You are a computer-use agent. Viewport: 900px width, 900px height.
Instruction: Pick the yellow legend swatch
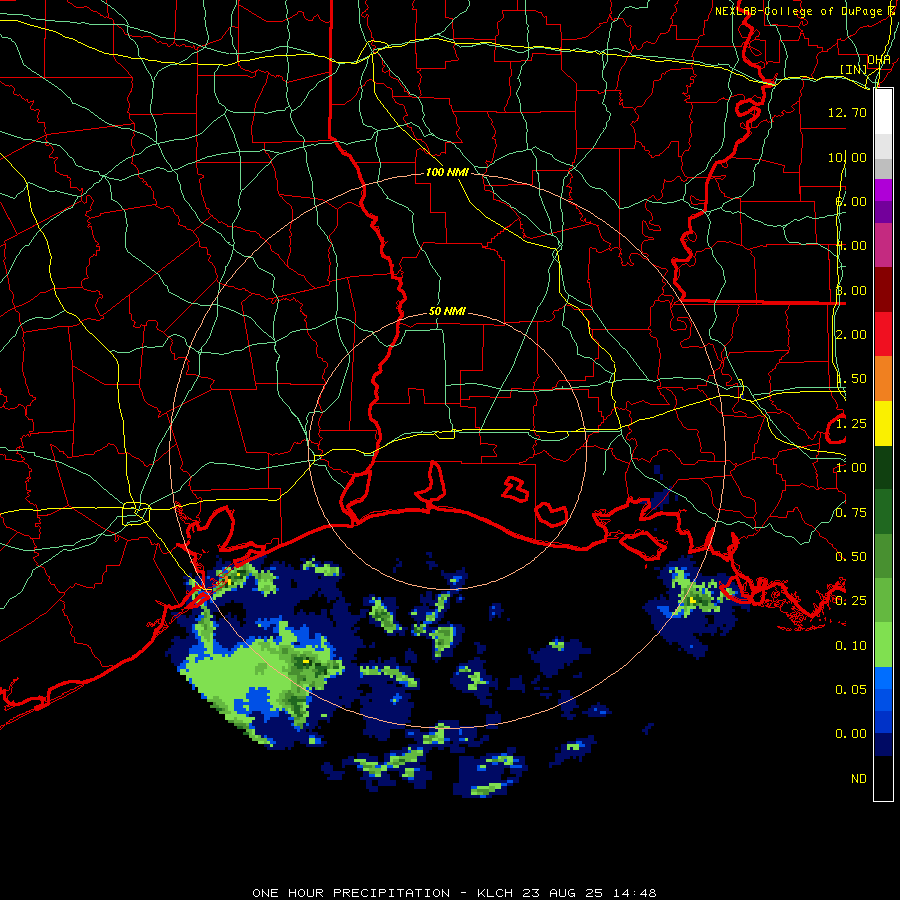click(x=883, y=423)
